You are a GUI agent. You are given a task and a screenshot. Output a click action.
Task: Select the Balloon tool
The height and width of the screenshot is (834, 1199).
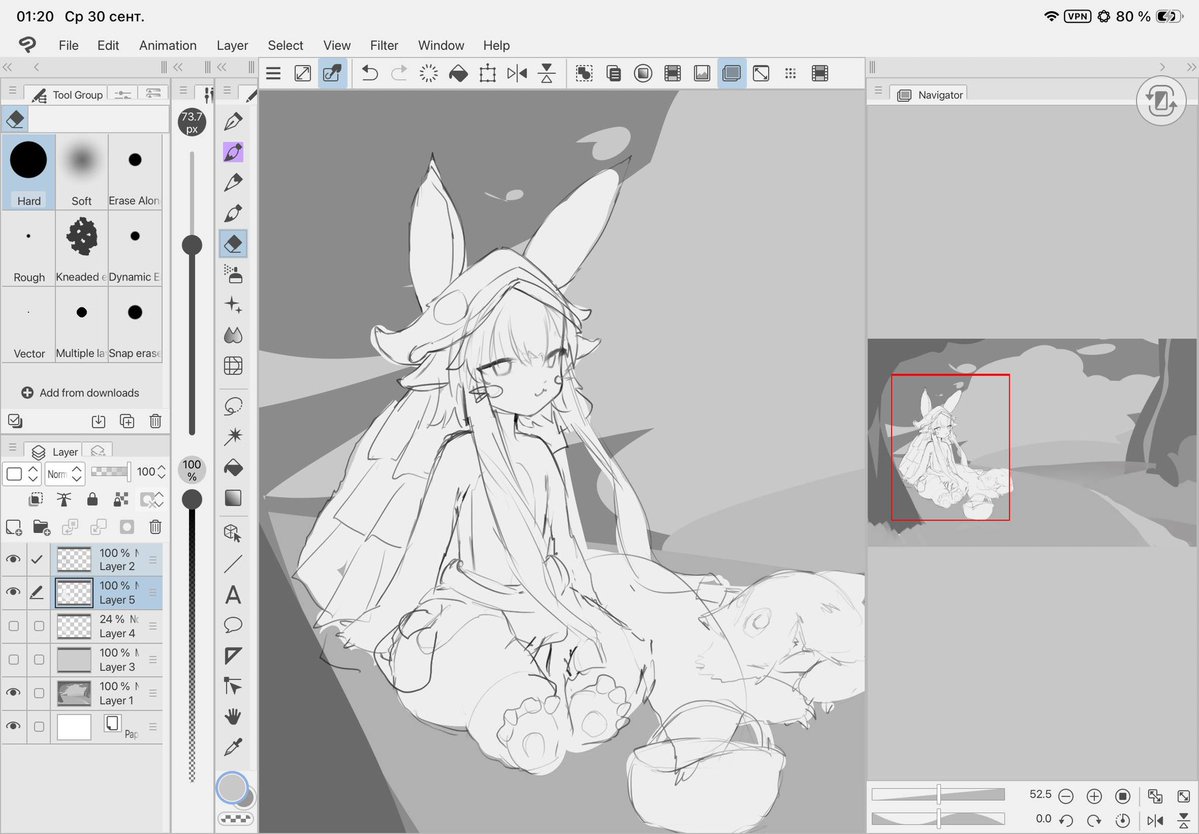233,625
